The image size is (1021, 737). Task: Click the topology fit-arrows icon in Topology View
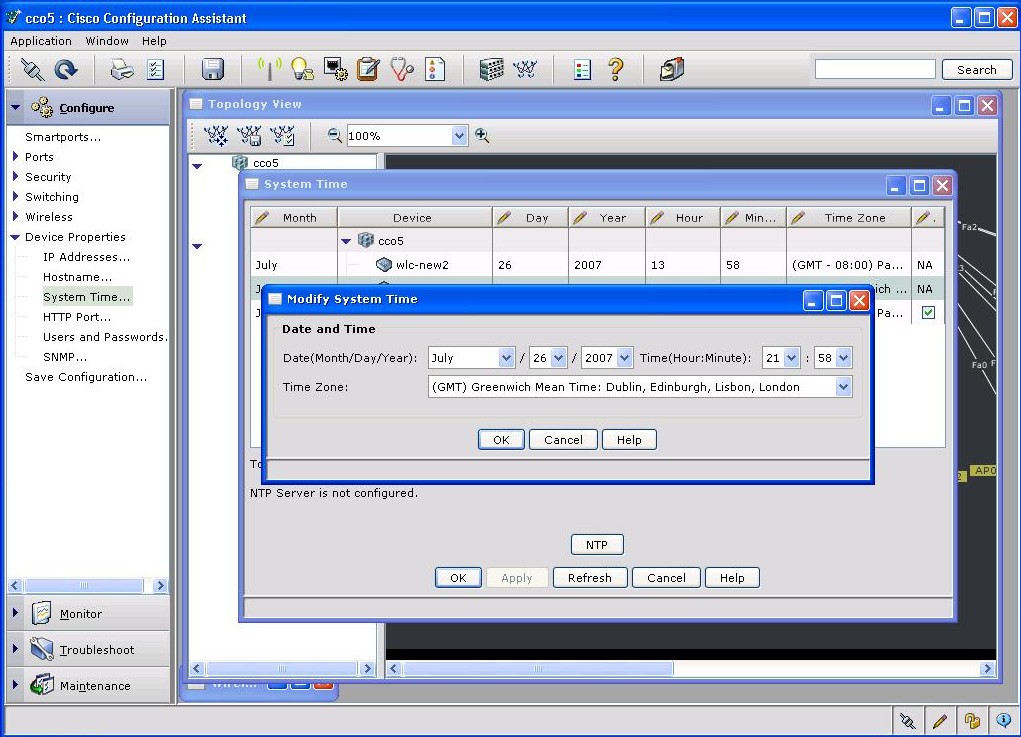(x=216, y=135)
